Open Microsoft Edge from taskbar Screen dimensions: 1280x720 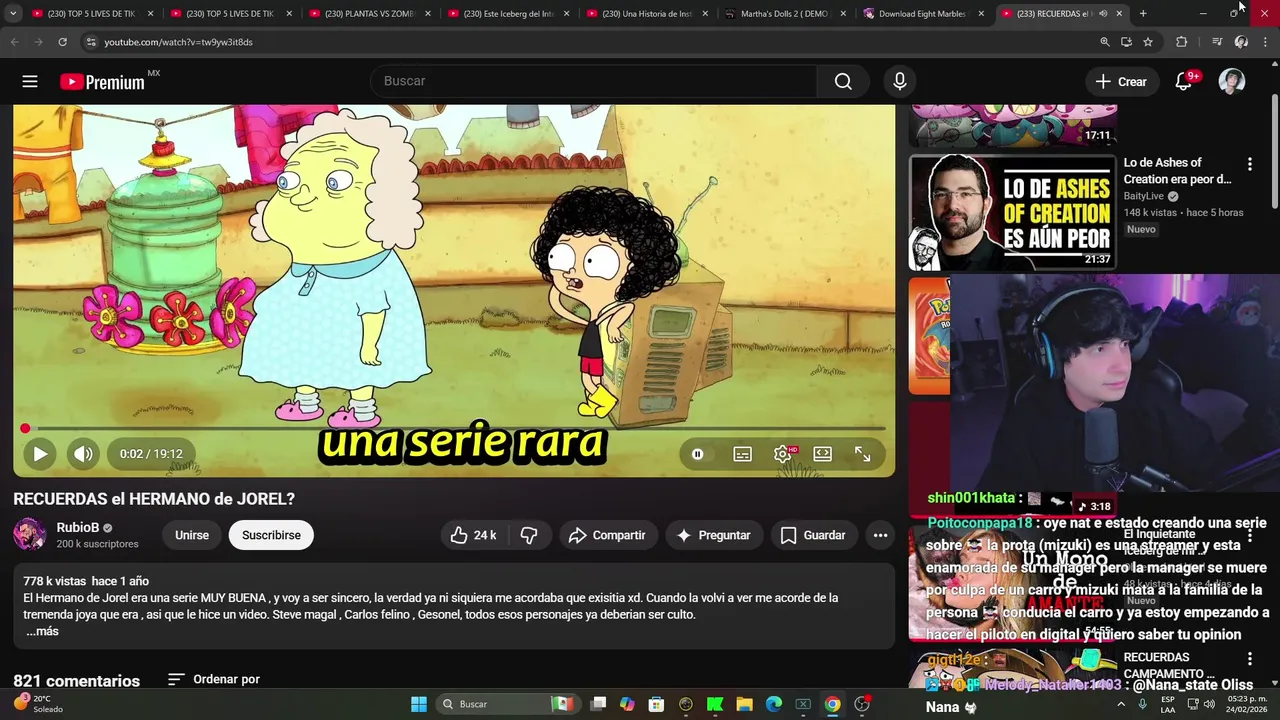point(774,704)
